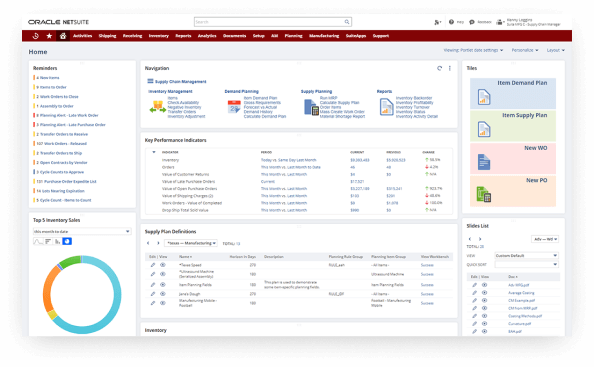Click the Calculate Demand Plan link

[x=265, y=116]
